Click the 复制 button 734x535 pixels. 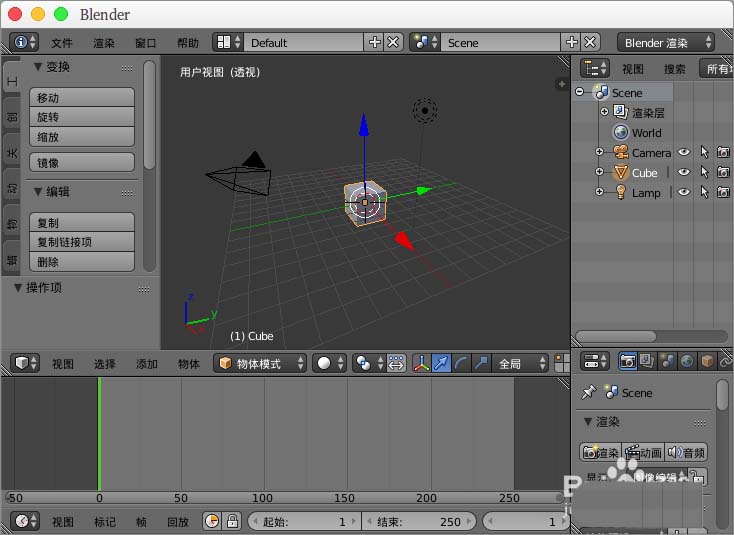click(x=82, y=222)
